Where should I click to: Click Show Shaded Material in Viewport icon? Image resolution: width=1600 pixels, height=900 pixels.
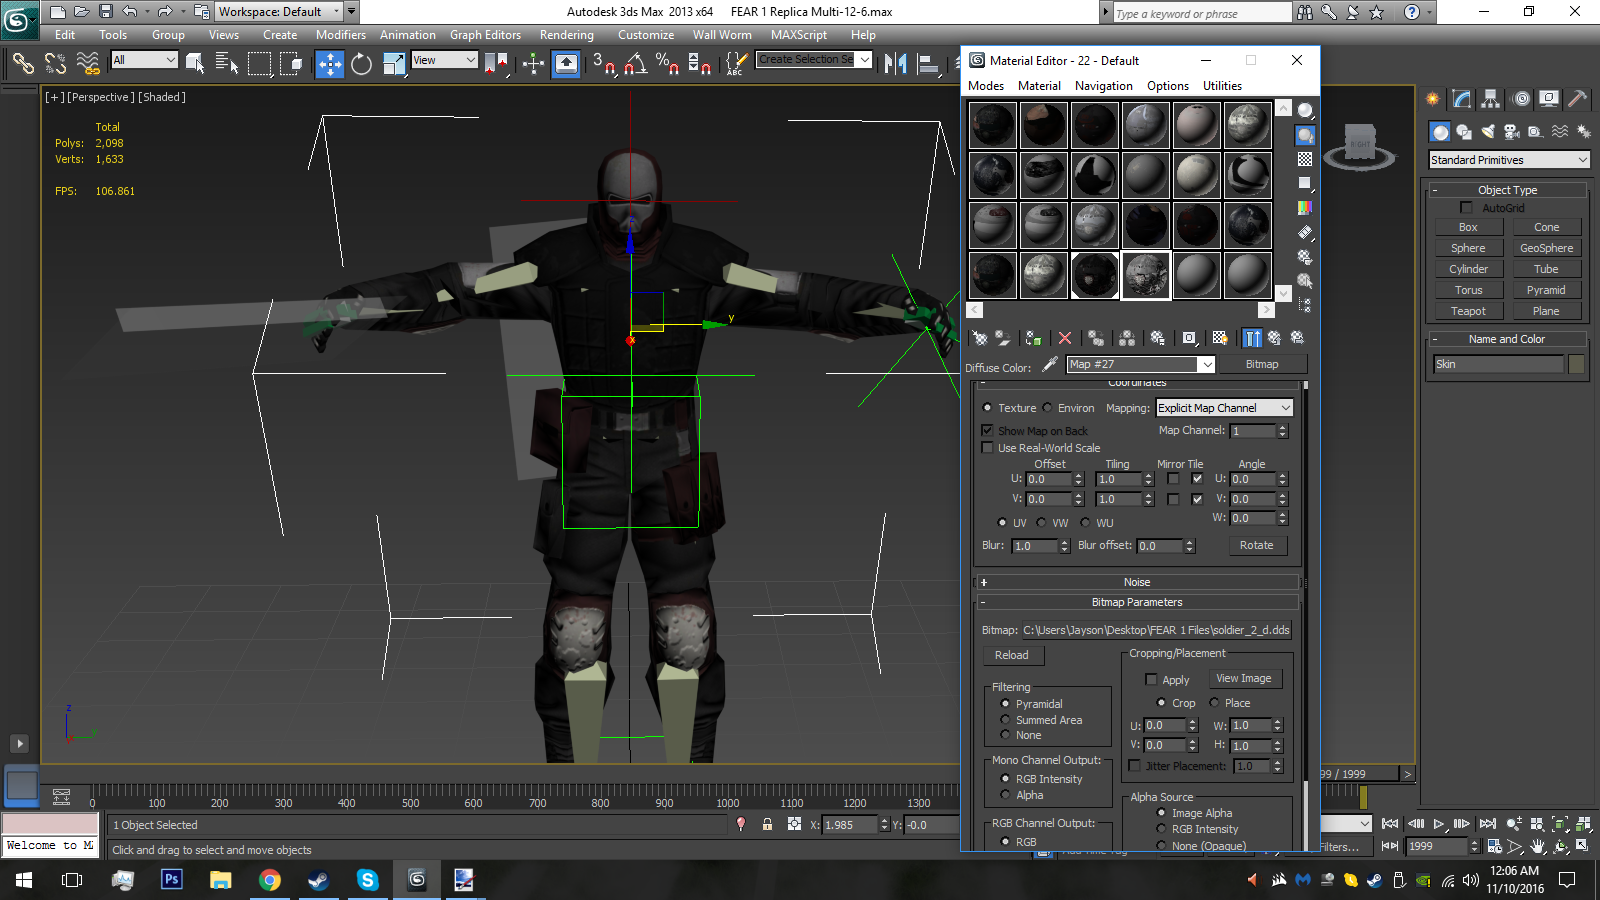click(1220, 338)
